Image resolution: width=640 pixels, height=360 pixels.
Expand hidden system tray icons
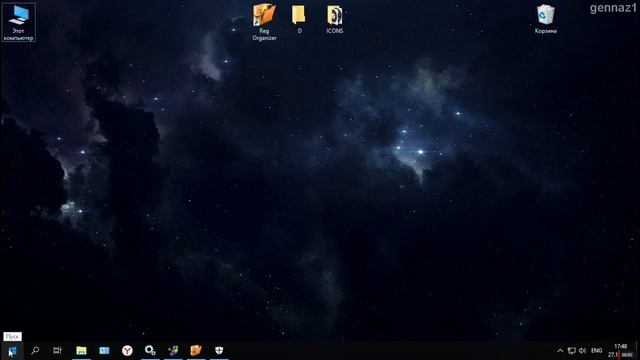click(560, 351)
